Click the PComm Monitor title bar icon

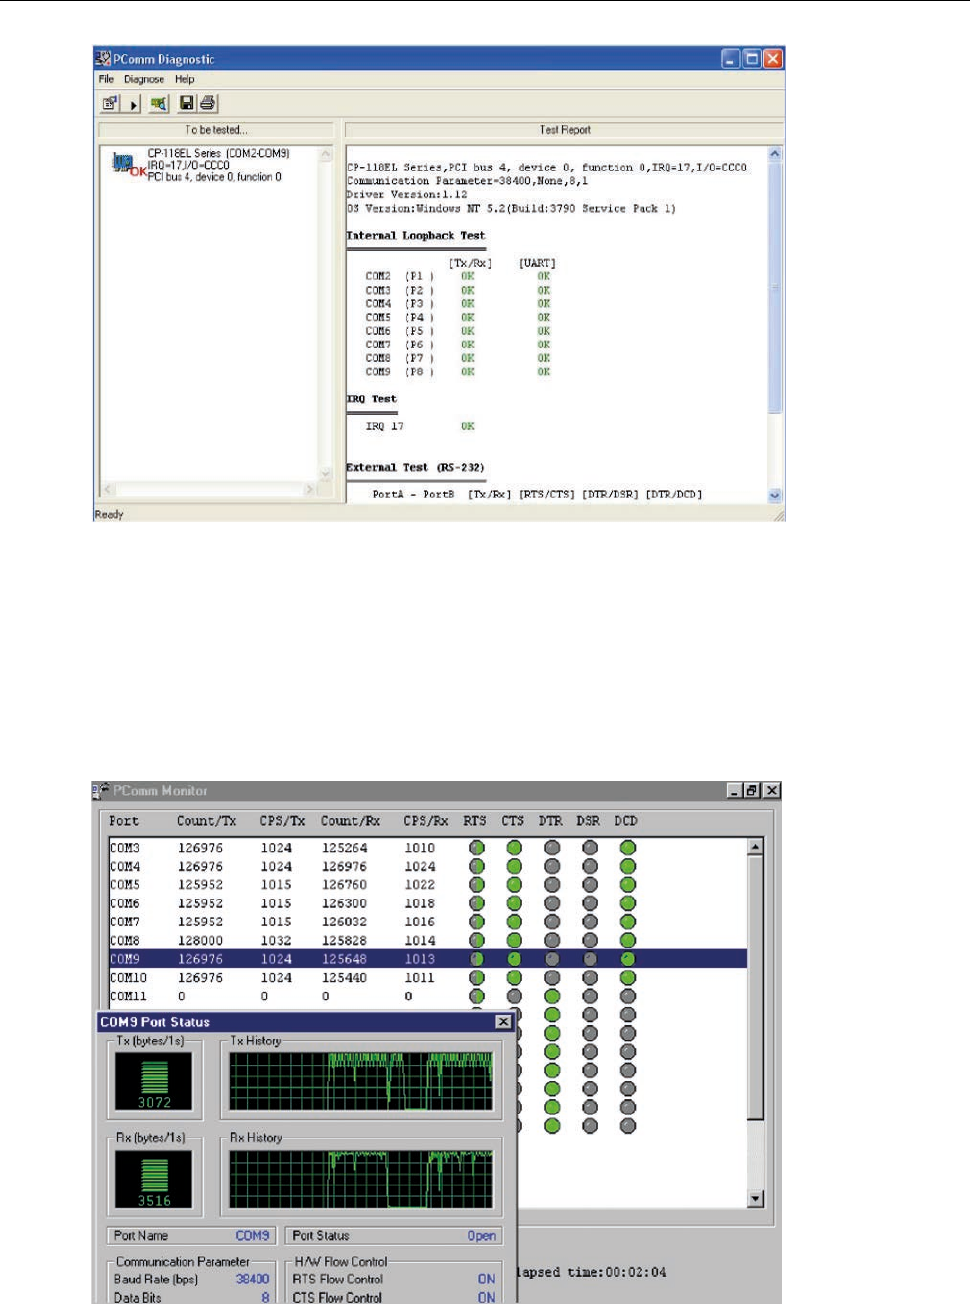[x=101, y=791]
